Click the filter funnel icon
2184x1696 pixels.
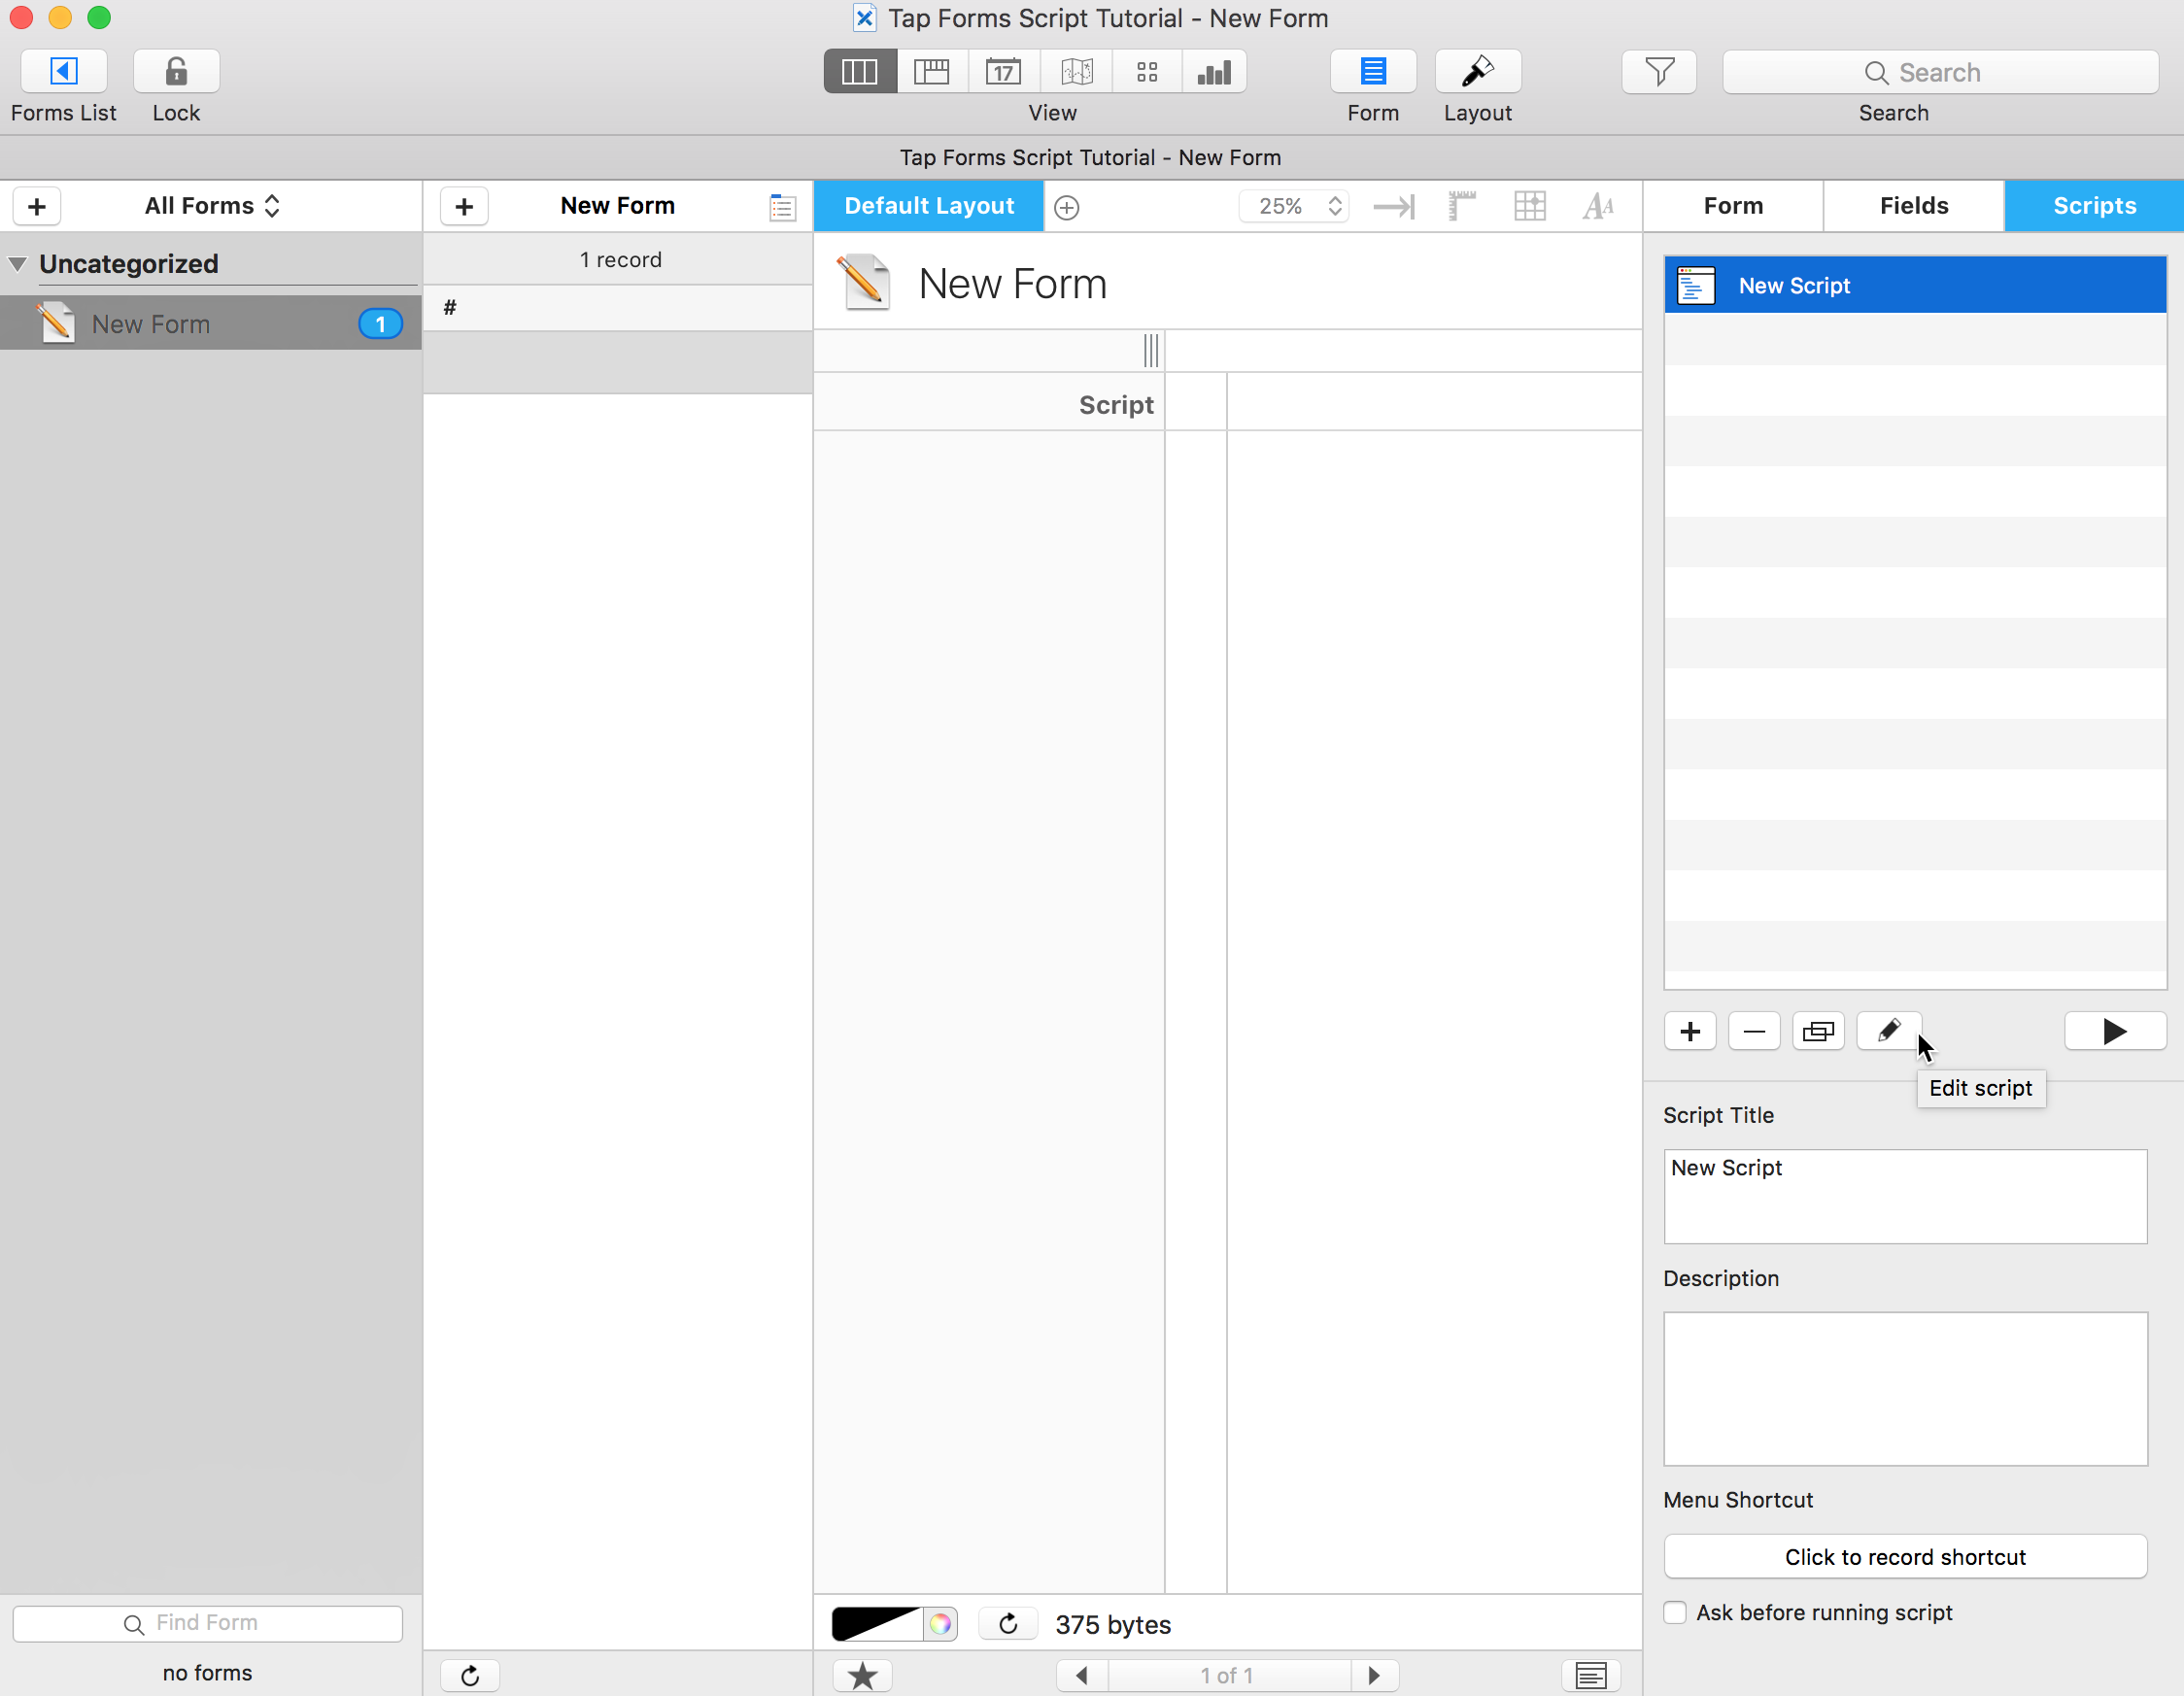(x=1658, y=72)
